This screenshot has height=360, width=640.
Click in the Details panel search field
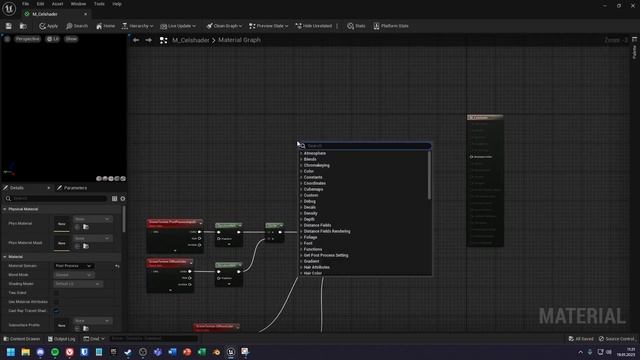click(x=56, y=198)
